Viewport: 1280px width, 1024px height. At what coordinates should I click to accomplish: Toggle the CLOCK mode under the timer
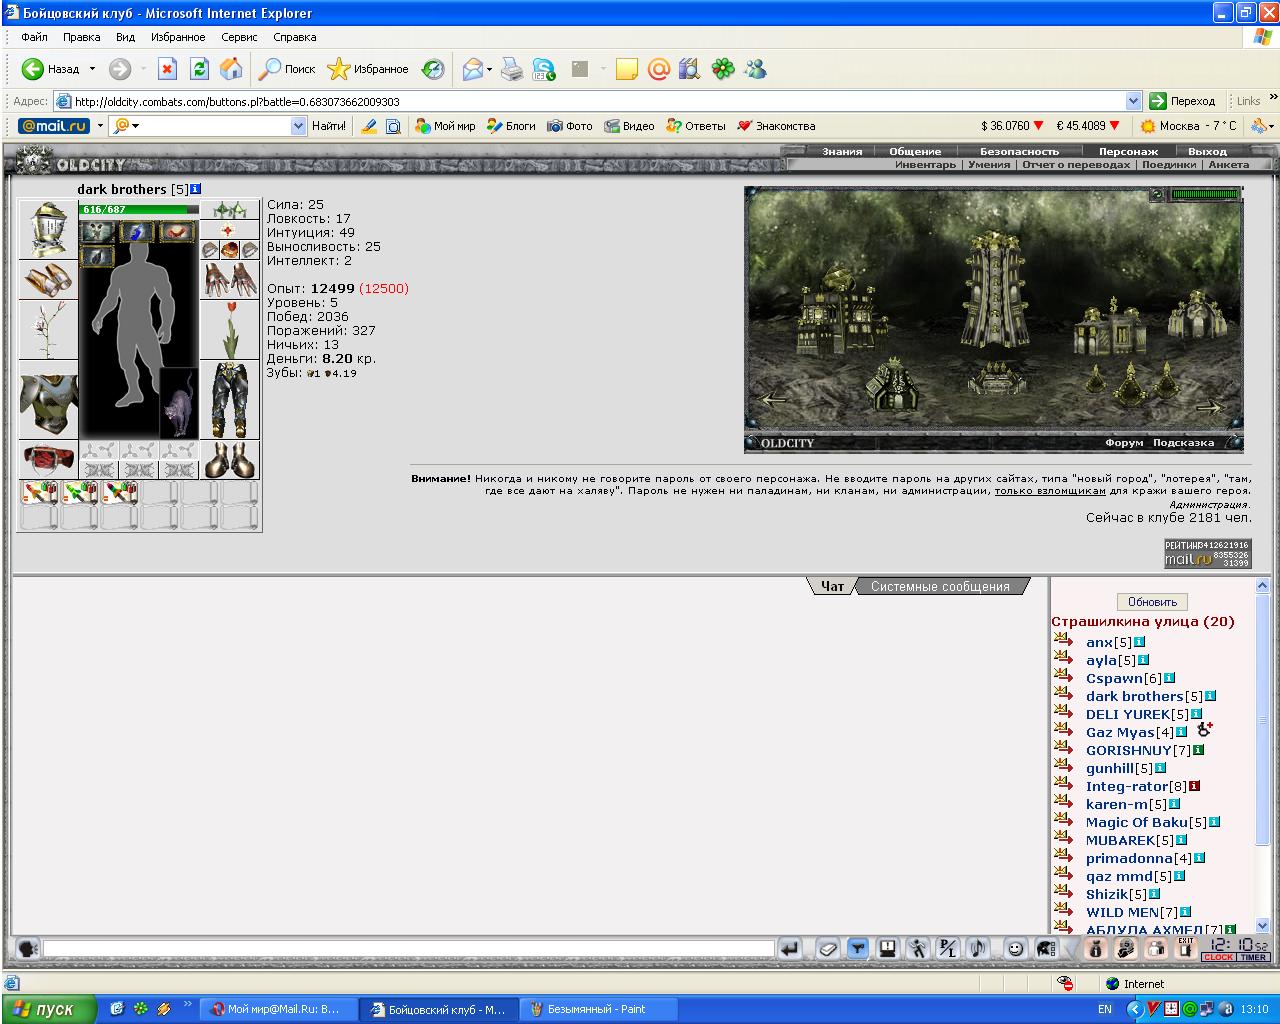[1218, 957]
